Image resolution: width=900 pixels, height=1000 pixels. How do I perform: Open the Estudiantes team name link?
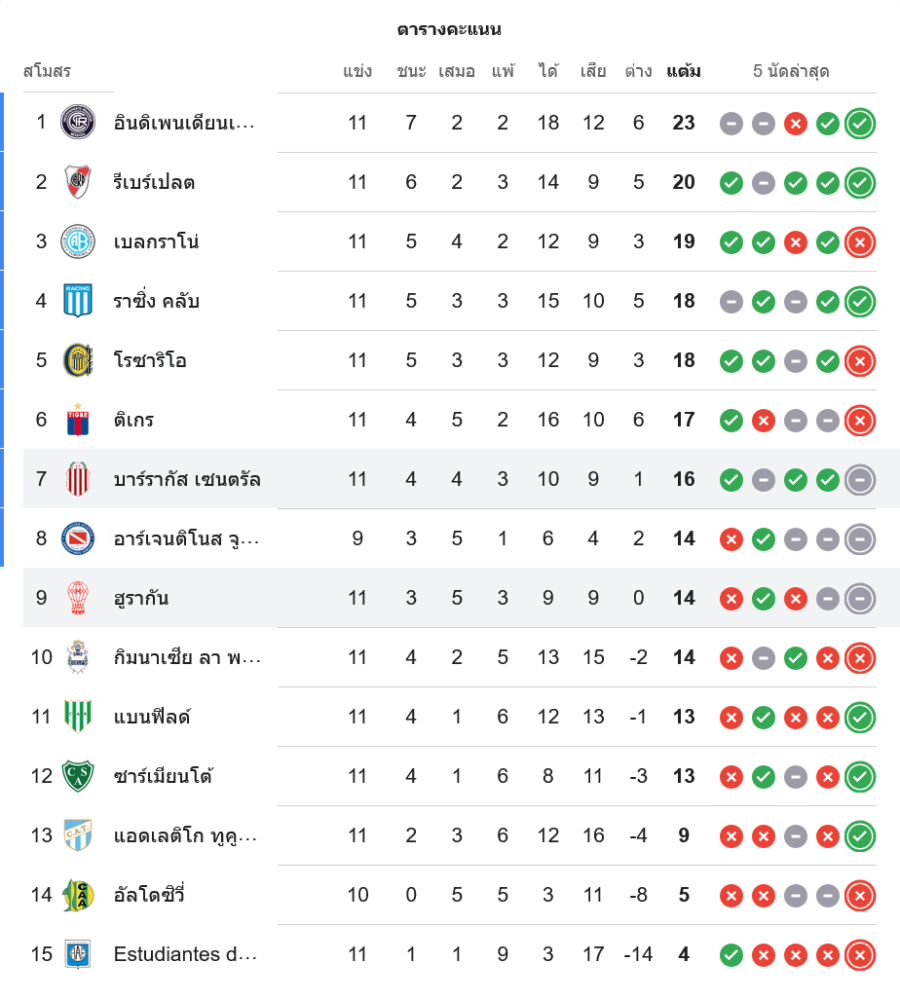click(185, 954)
